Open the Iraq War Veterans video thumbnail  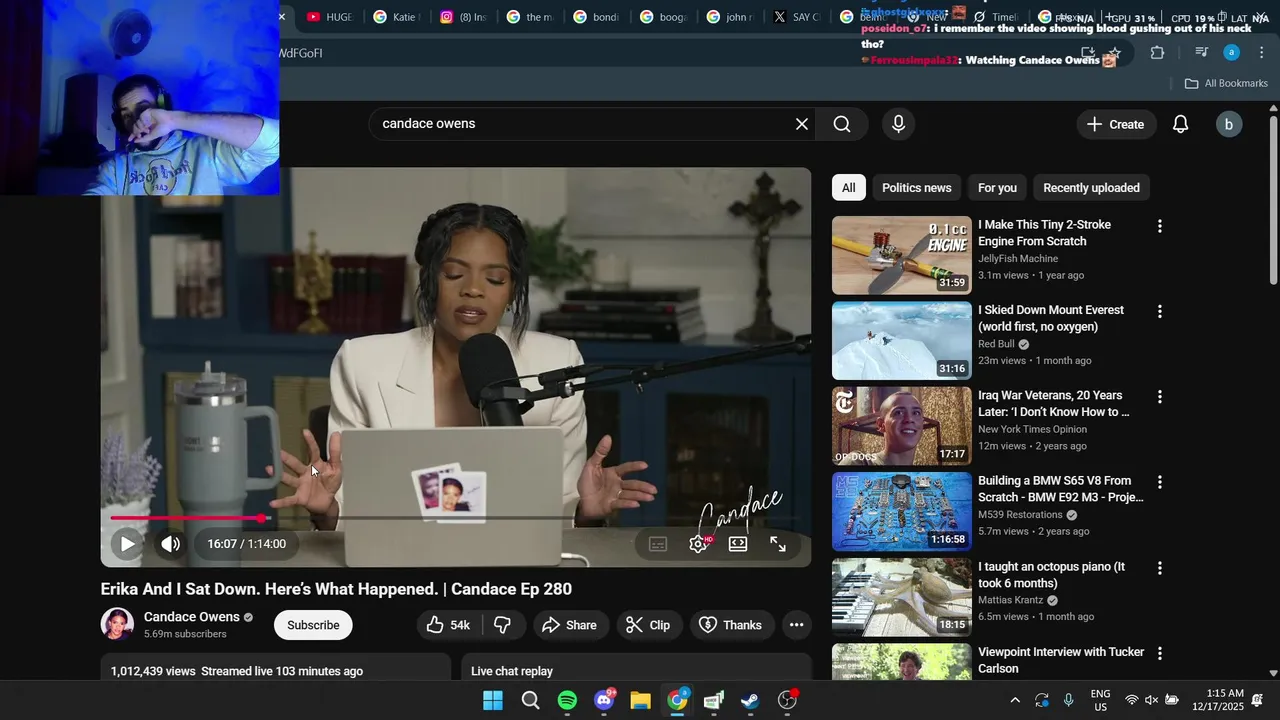[902, 426]
